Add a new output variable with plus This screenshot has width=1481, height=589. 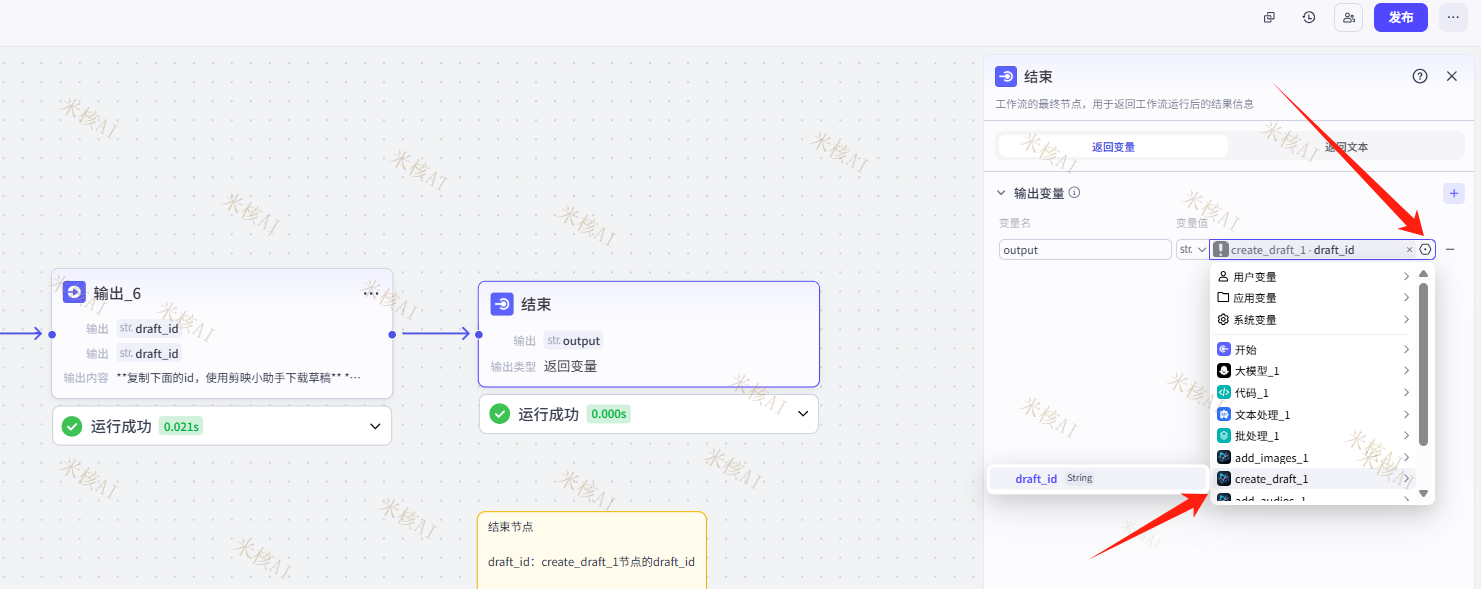tap(1454, 193)
